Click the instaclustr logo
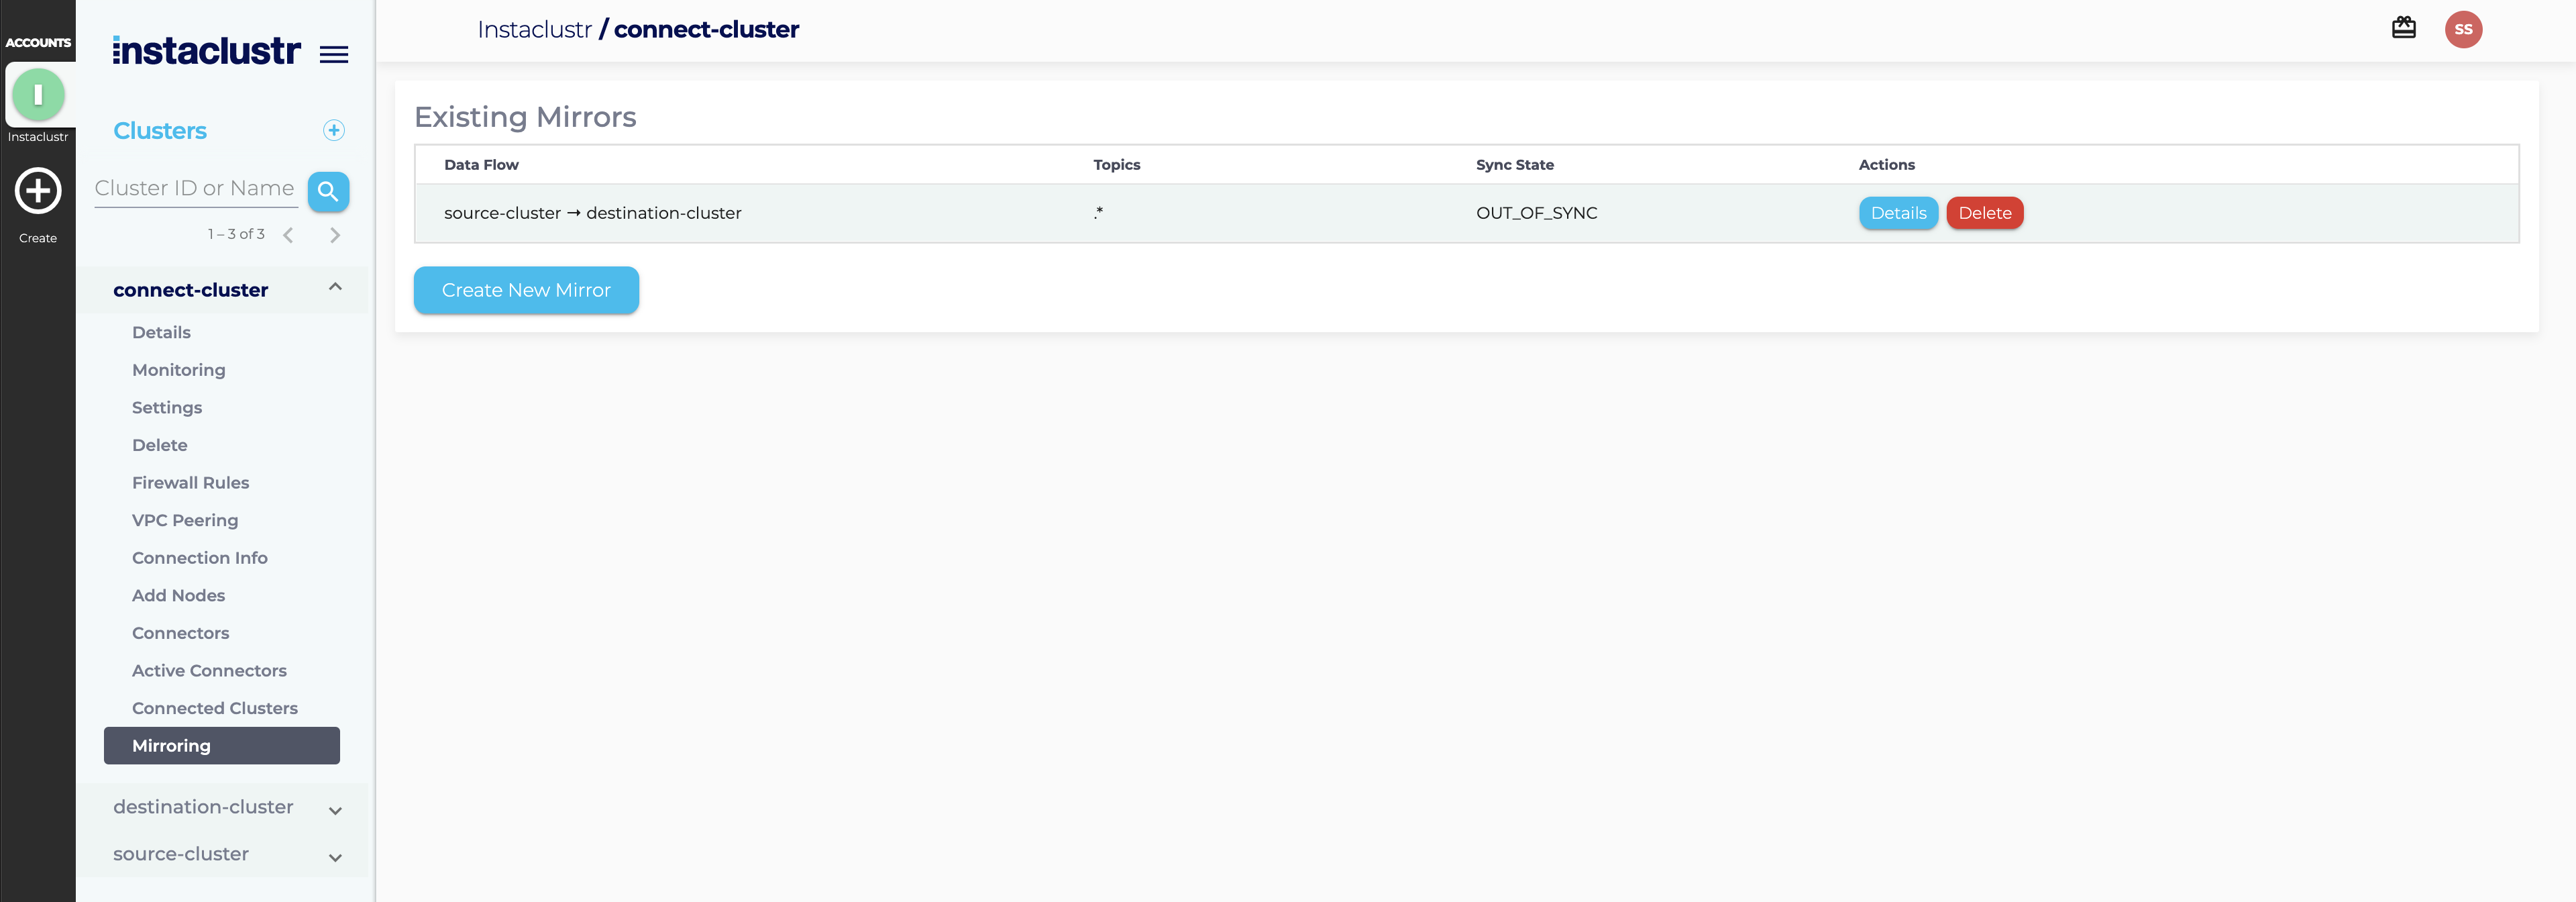Viewport: 2576px width, 902px height. [x=206, y=50]
